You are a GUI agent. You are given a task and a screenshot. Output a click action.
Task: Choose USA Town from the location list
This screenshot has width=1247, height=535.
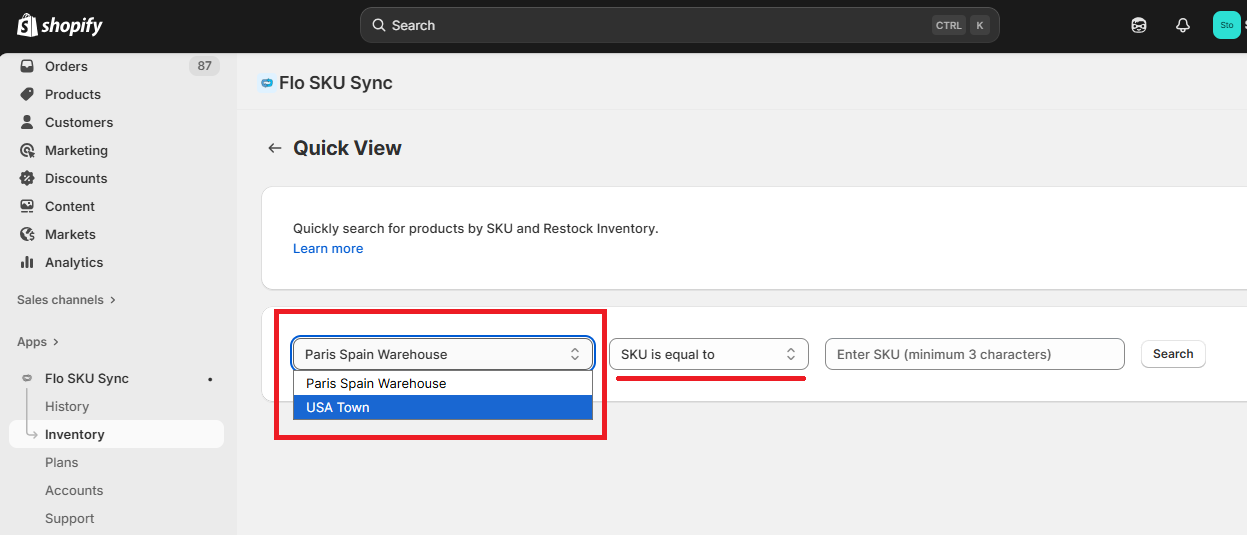[443, 407]
